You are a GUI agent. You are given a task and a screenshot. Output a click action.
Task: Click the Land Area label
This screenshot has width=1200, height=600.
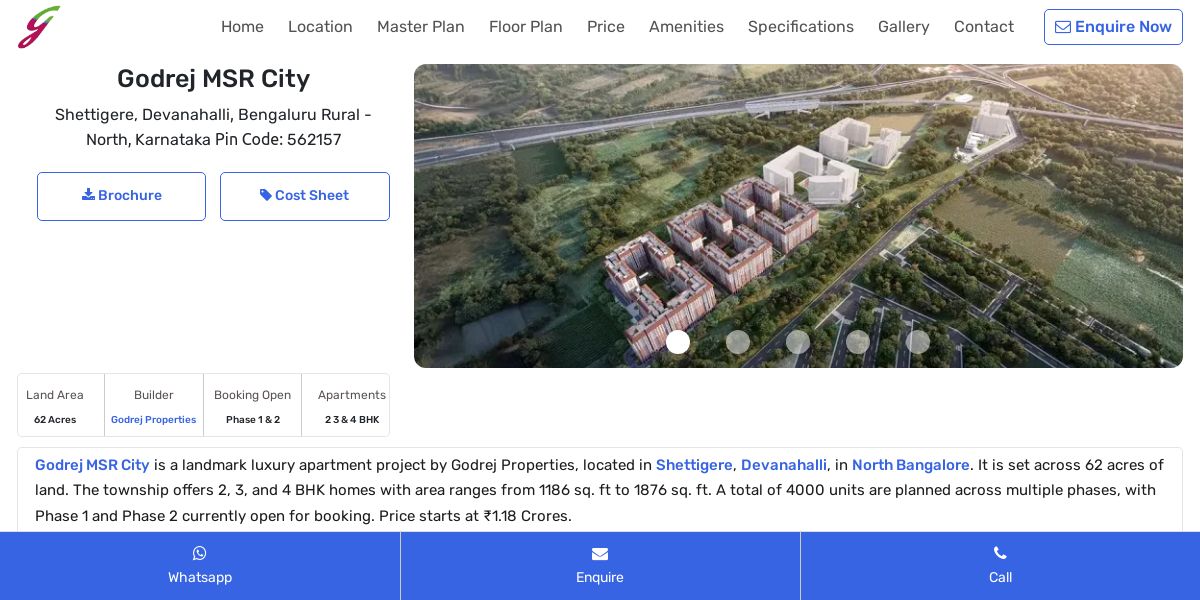[x=55, y=395]
